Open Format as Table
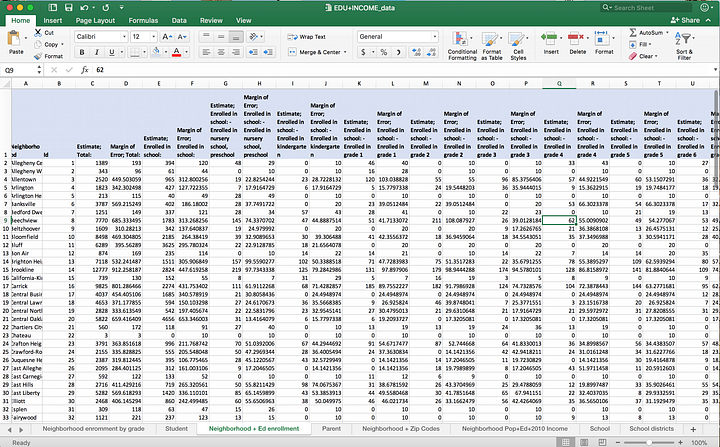 click(x=491, y=45)
